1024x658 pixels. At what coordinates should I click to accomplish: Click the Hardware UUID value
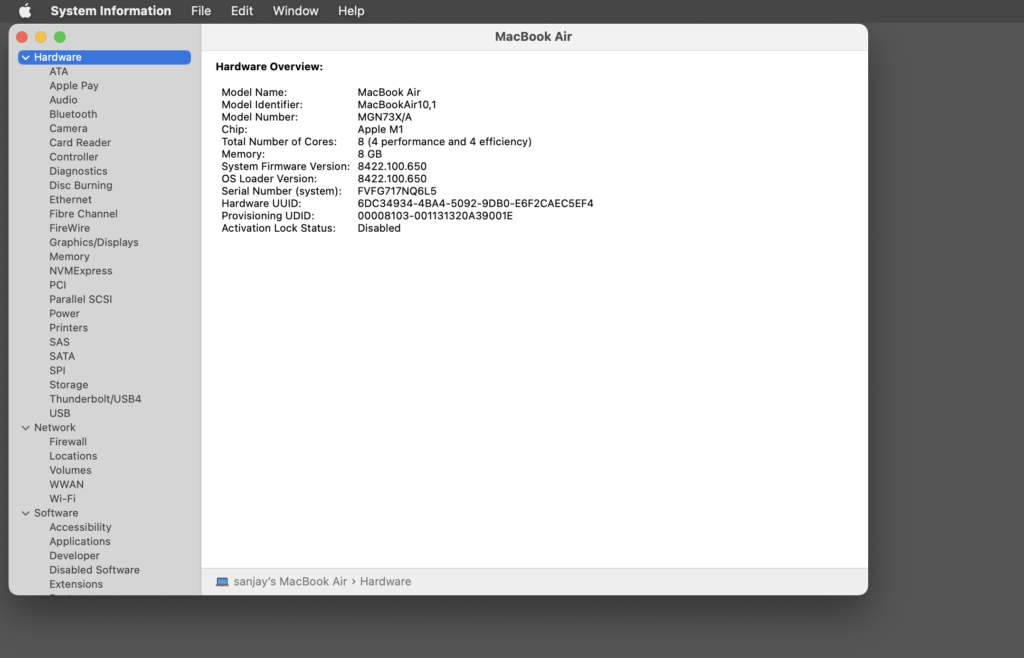(x=475, y=204)
